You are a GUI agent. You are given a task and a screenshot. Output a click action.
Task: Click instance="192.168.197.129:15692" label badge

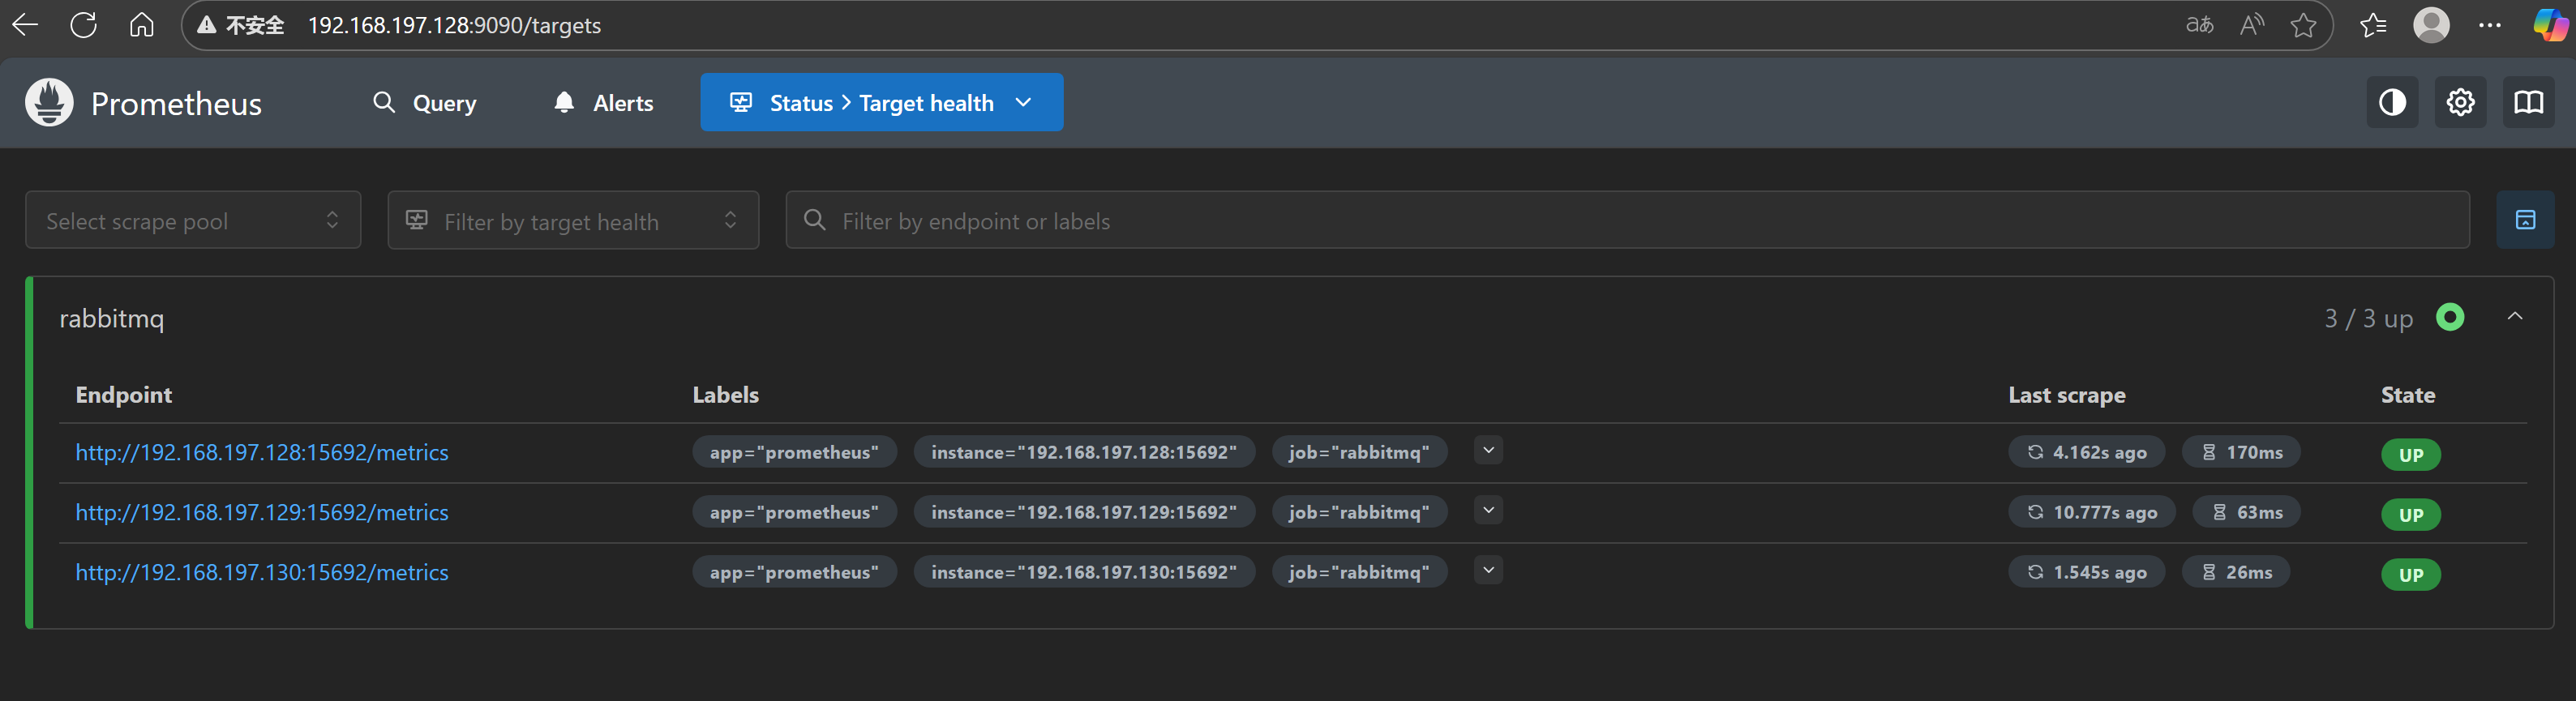1084,512
